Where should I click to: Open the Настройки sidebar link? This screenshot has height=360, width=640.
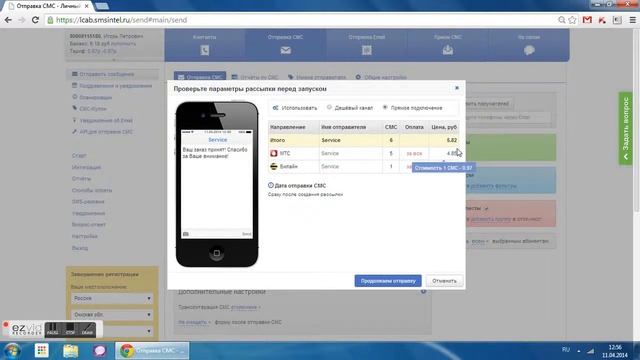84,236
